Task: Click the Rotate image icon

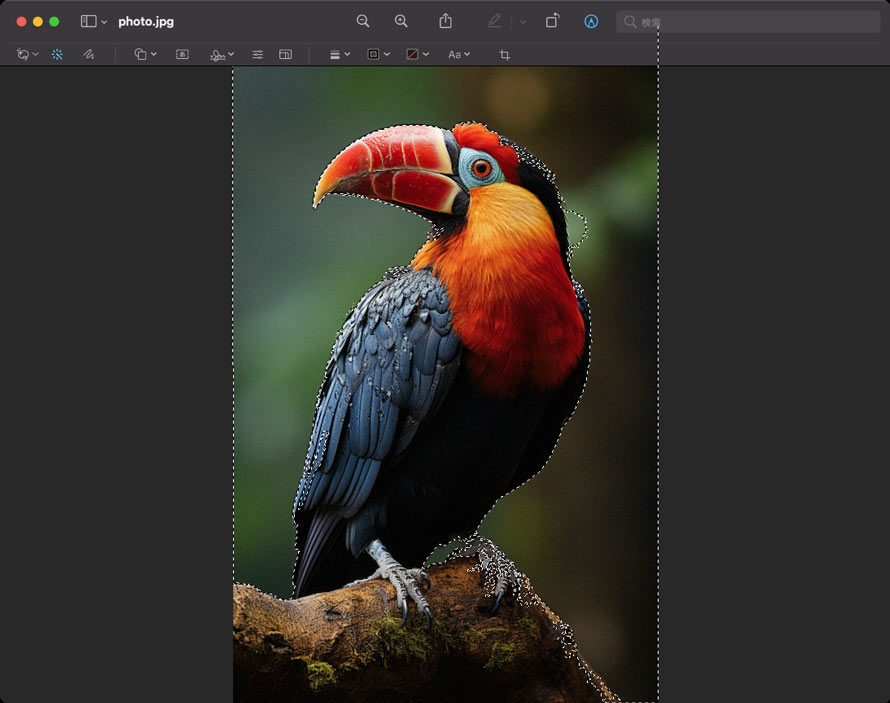Action: [x=552, y=21]
